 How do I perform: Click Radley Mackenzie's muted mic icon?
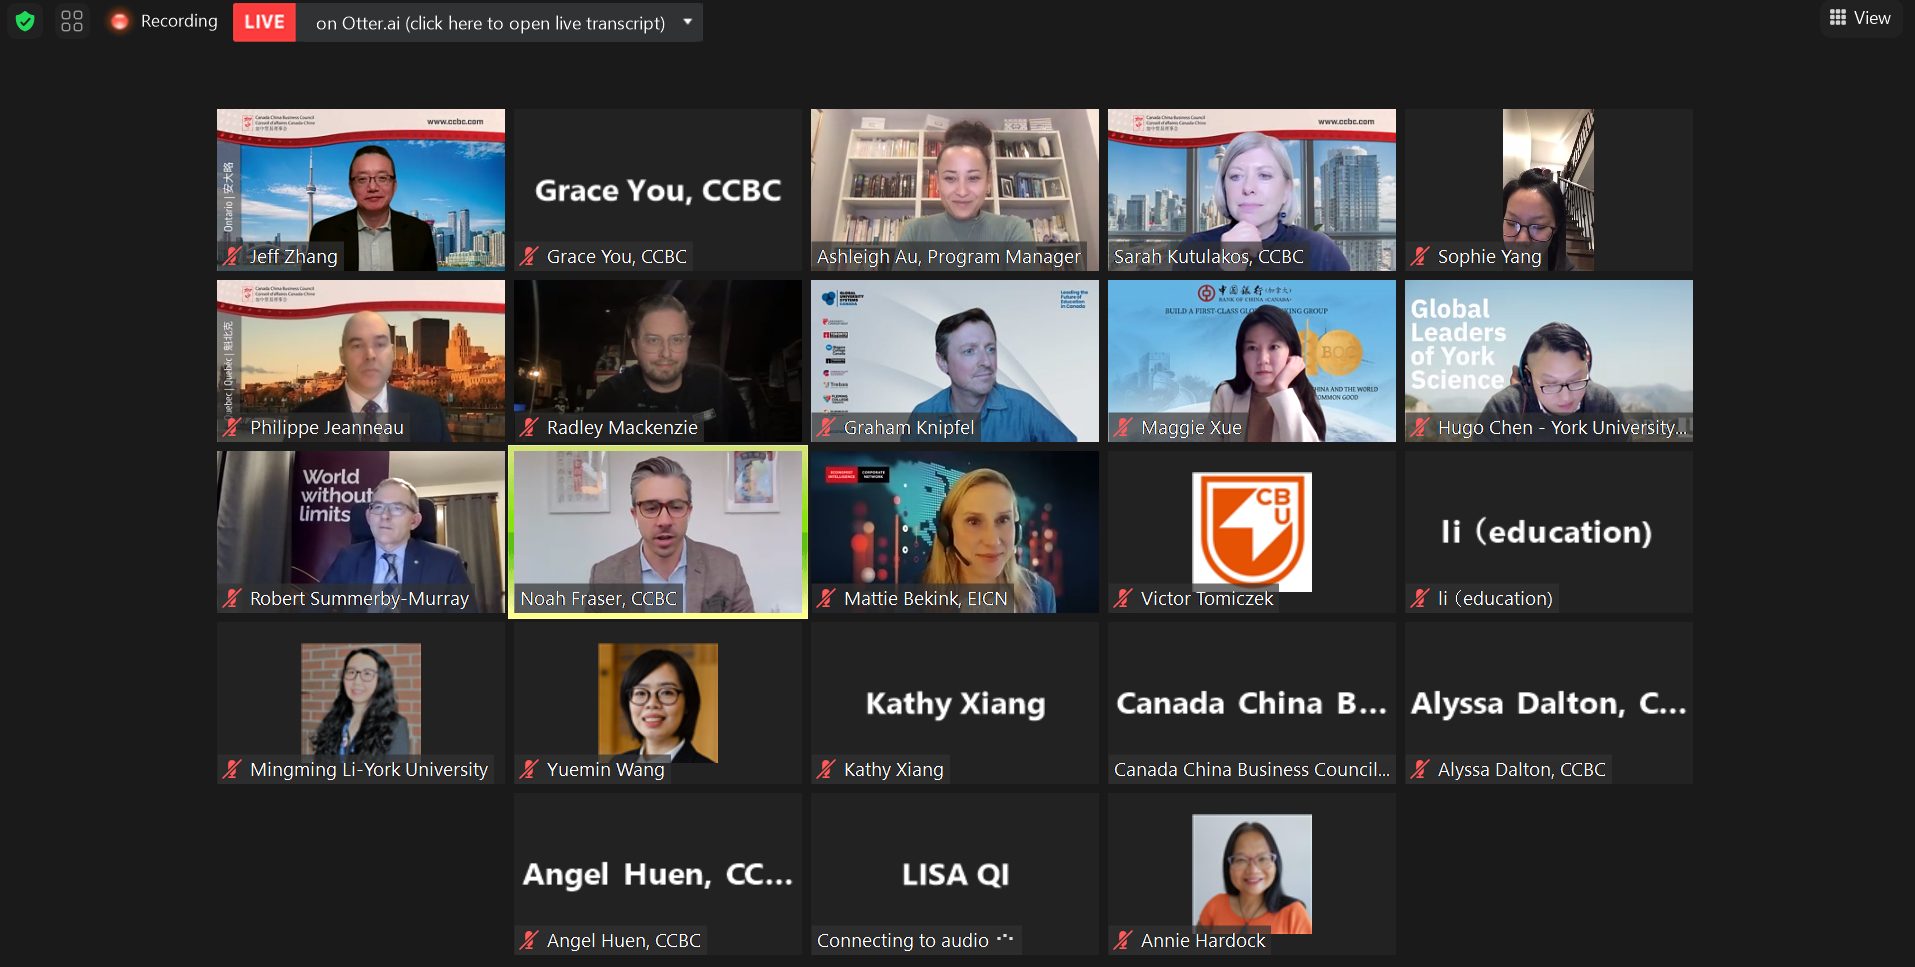tap(529, 427)
